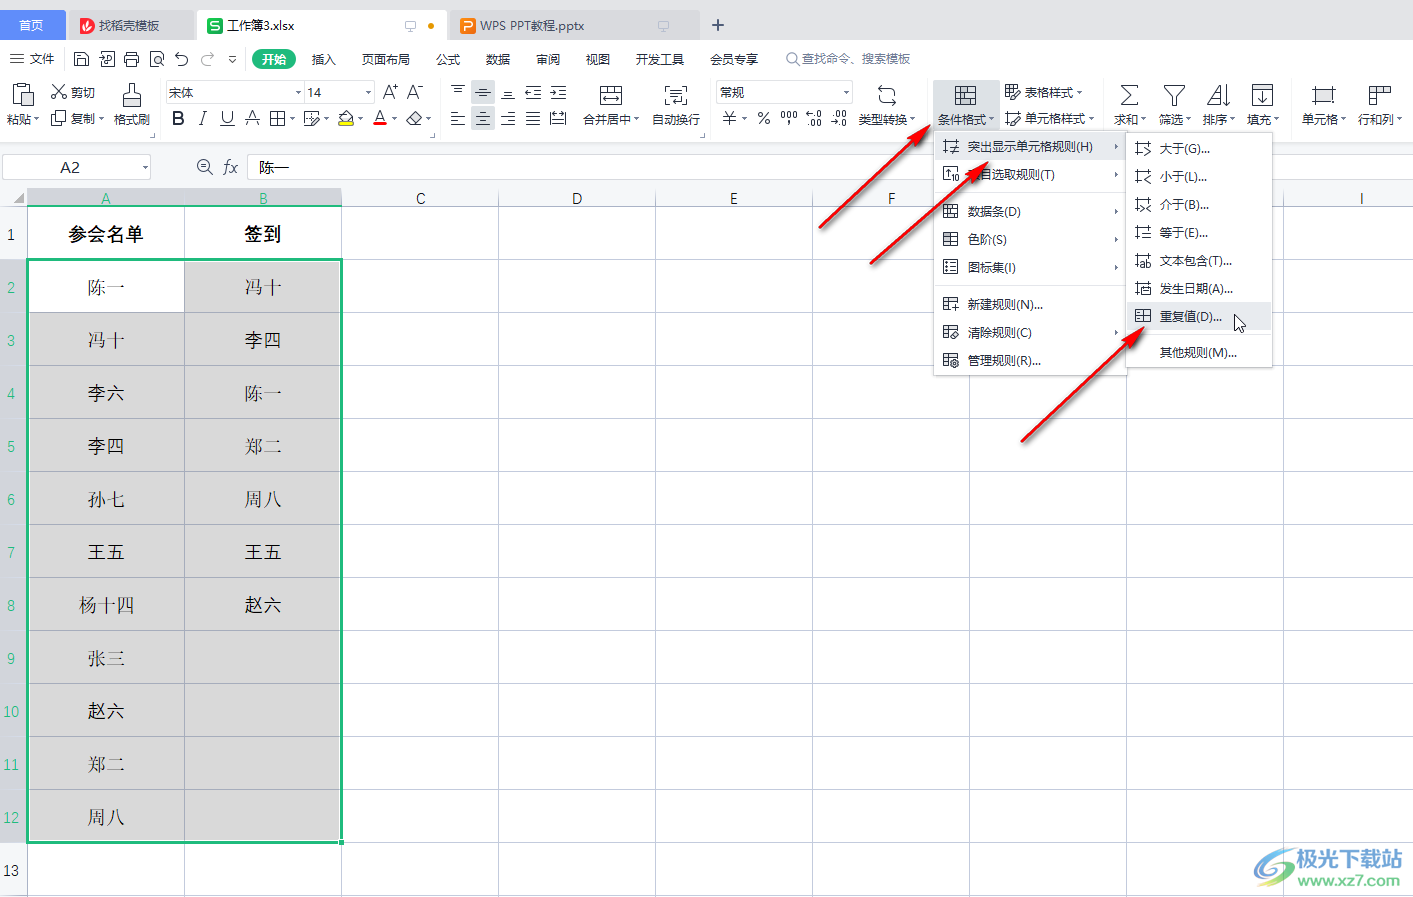The image size is (1413, 897).
Task: Expand the fill color dropdown arrow
Action: pos(360,119)
